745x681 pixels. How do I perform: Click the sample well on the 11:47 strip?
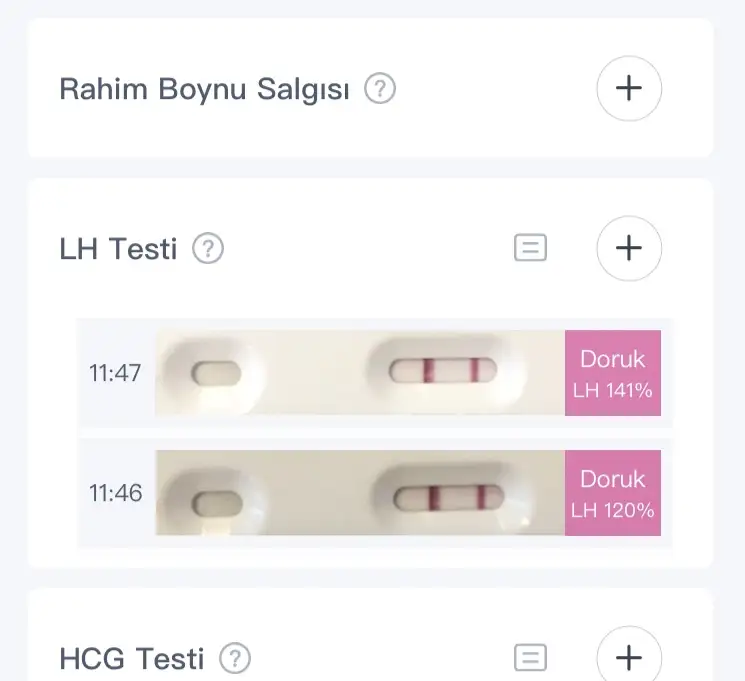point(217,373)
